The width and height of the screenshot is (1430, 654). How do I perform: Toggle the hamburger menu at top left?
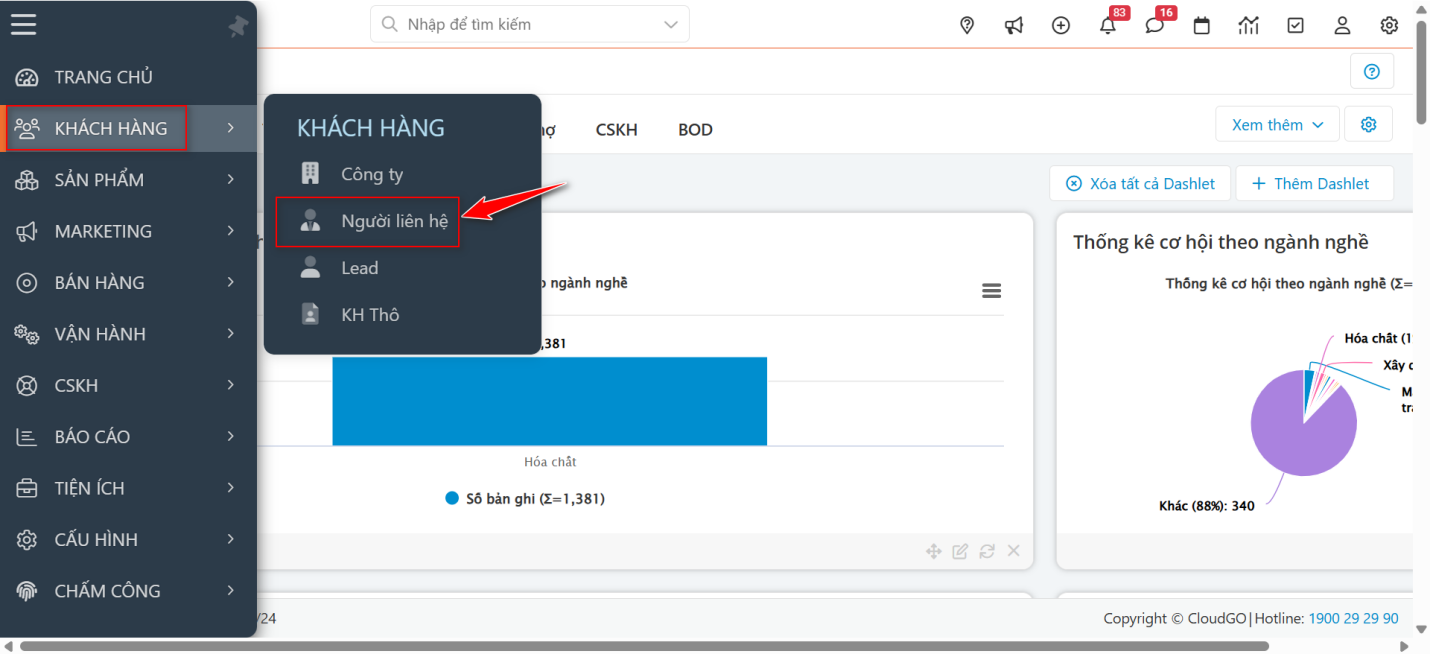(24, 24)
